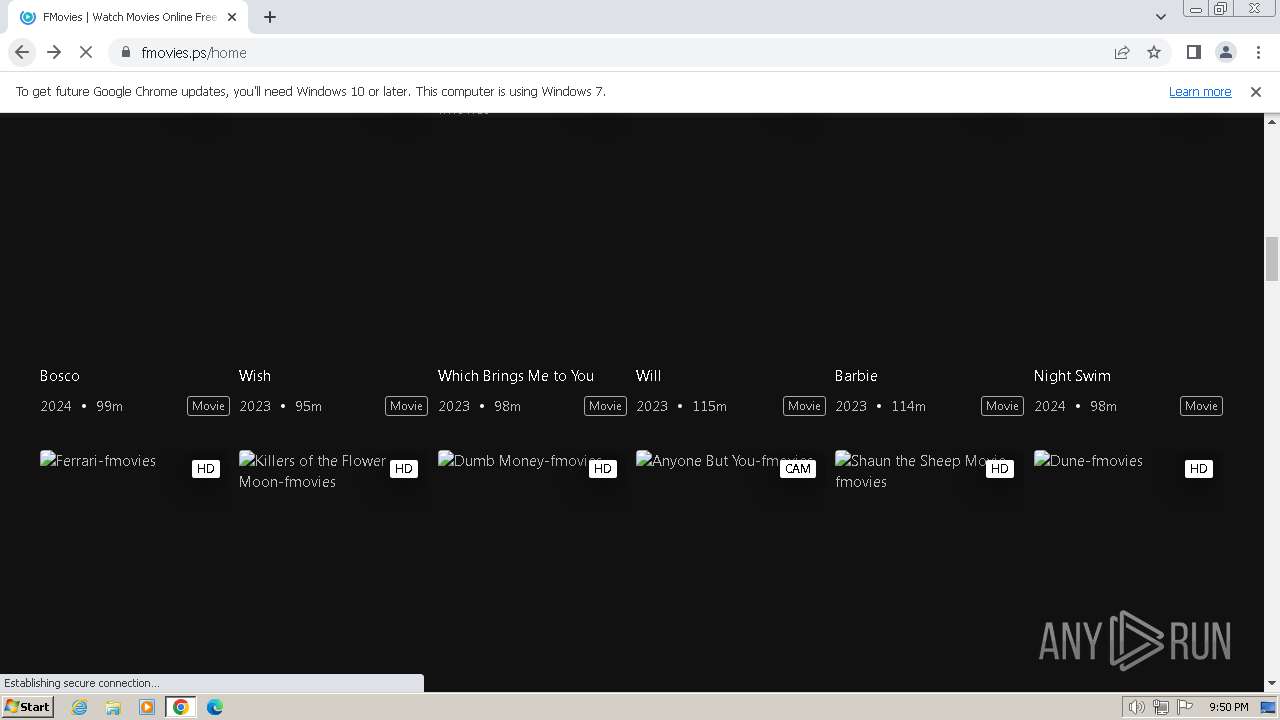Open Windows Media Player from the taskbar

[147, 707]
